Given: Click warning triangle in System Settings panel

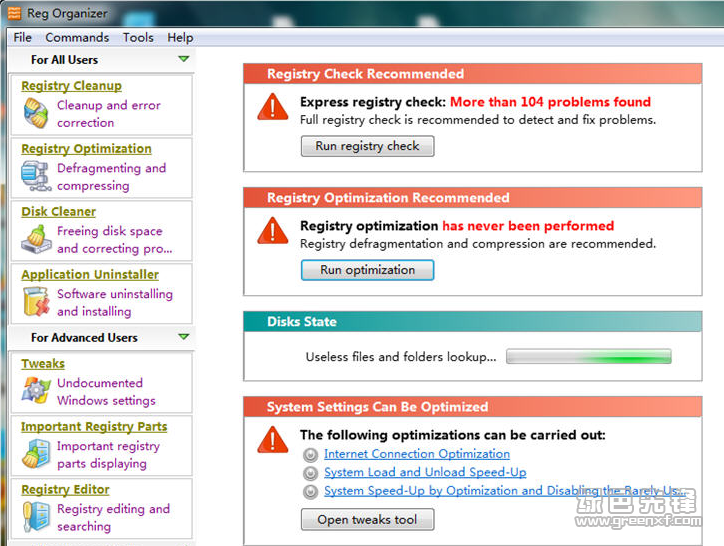Looking at the screenshot, I should click(x=273, y=440).
